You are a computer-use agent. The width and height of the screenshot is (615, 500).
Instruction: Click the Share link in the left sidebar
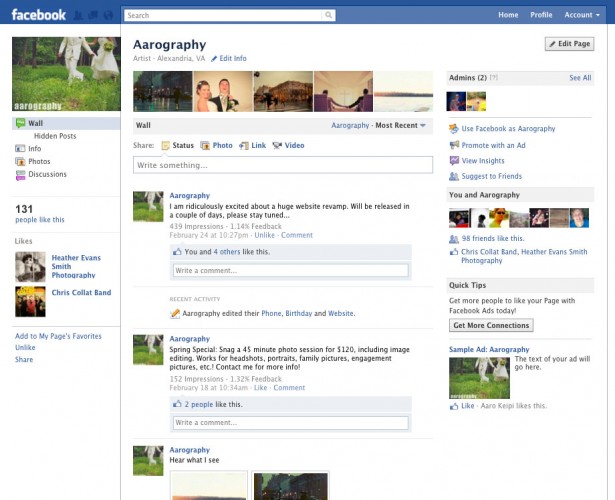click(x=24, y=360)
